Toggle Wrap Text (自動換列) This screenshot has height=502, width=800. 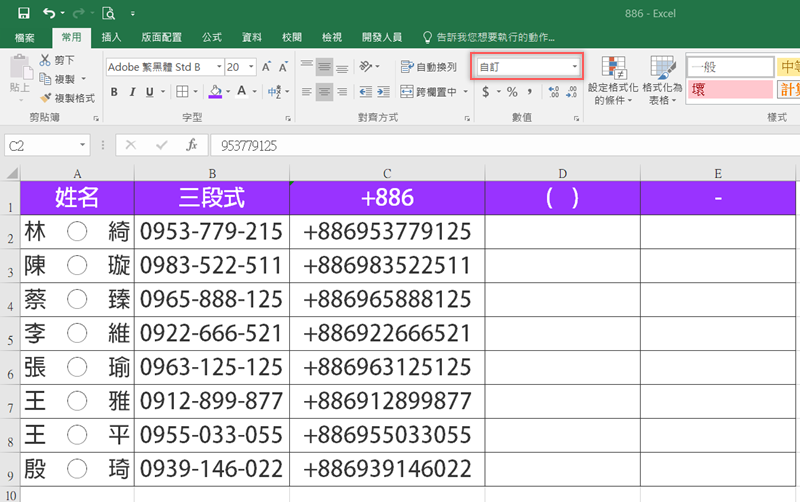[x=429, y=67]
